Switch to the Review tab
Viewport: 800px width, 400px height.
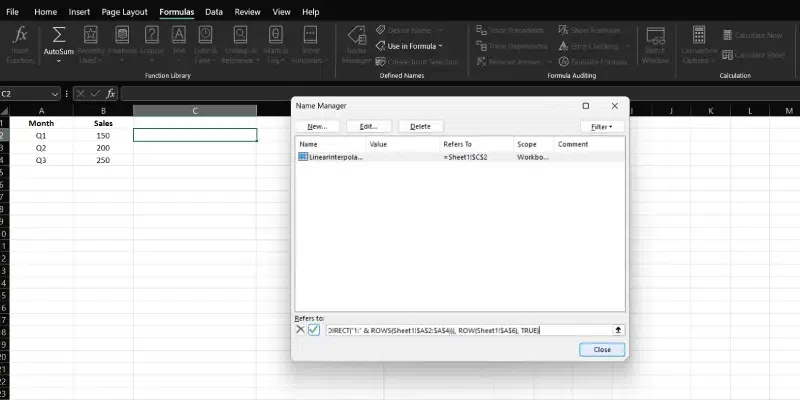tap(247, 12)
